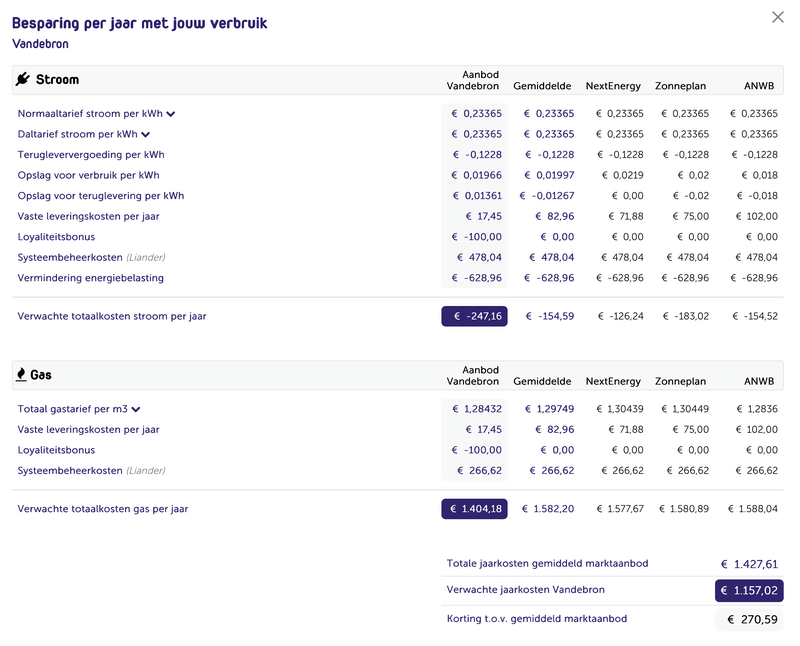Click ANWB stroom total -154,52
Screen dimensions: 800x646
click(755, 316)
